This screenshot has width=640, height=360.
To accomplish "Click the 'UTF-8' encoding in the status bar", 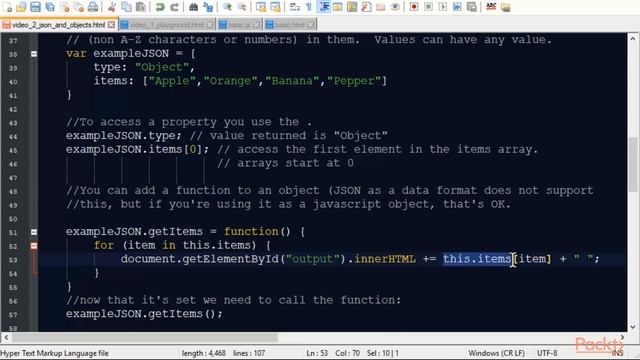I will pyautogui.click(x=547, y=353).
